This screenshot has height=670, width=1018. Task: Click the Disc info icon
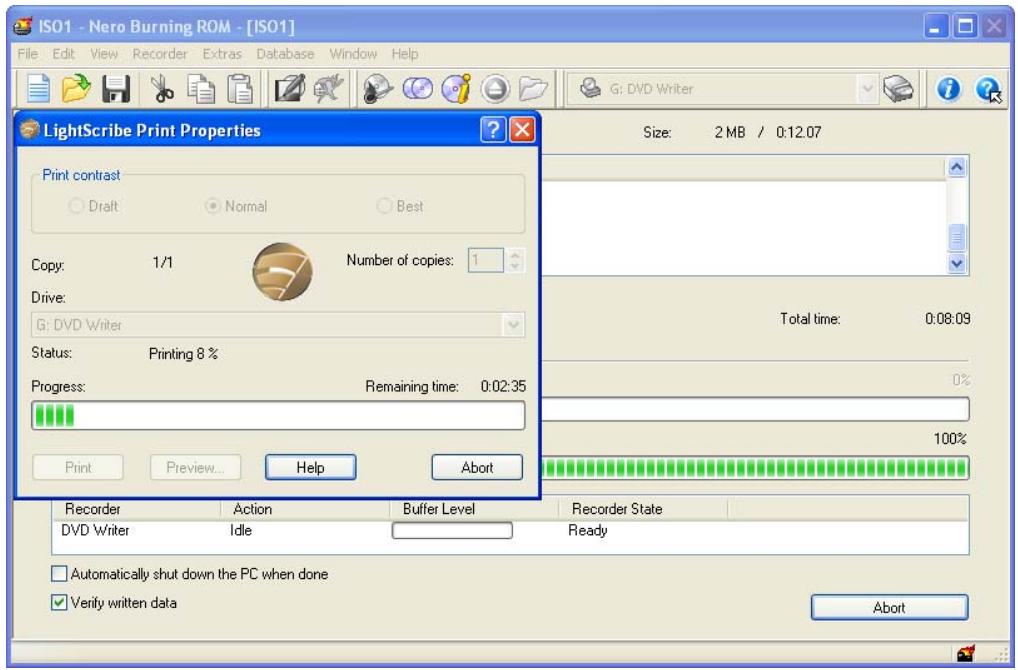point(456,89)
